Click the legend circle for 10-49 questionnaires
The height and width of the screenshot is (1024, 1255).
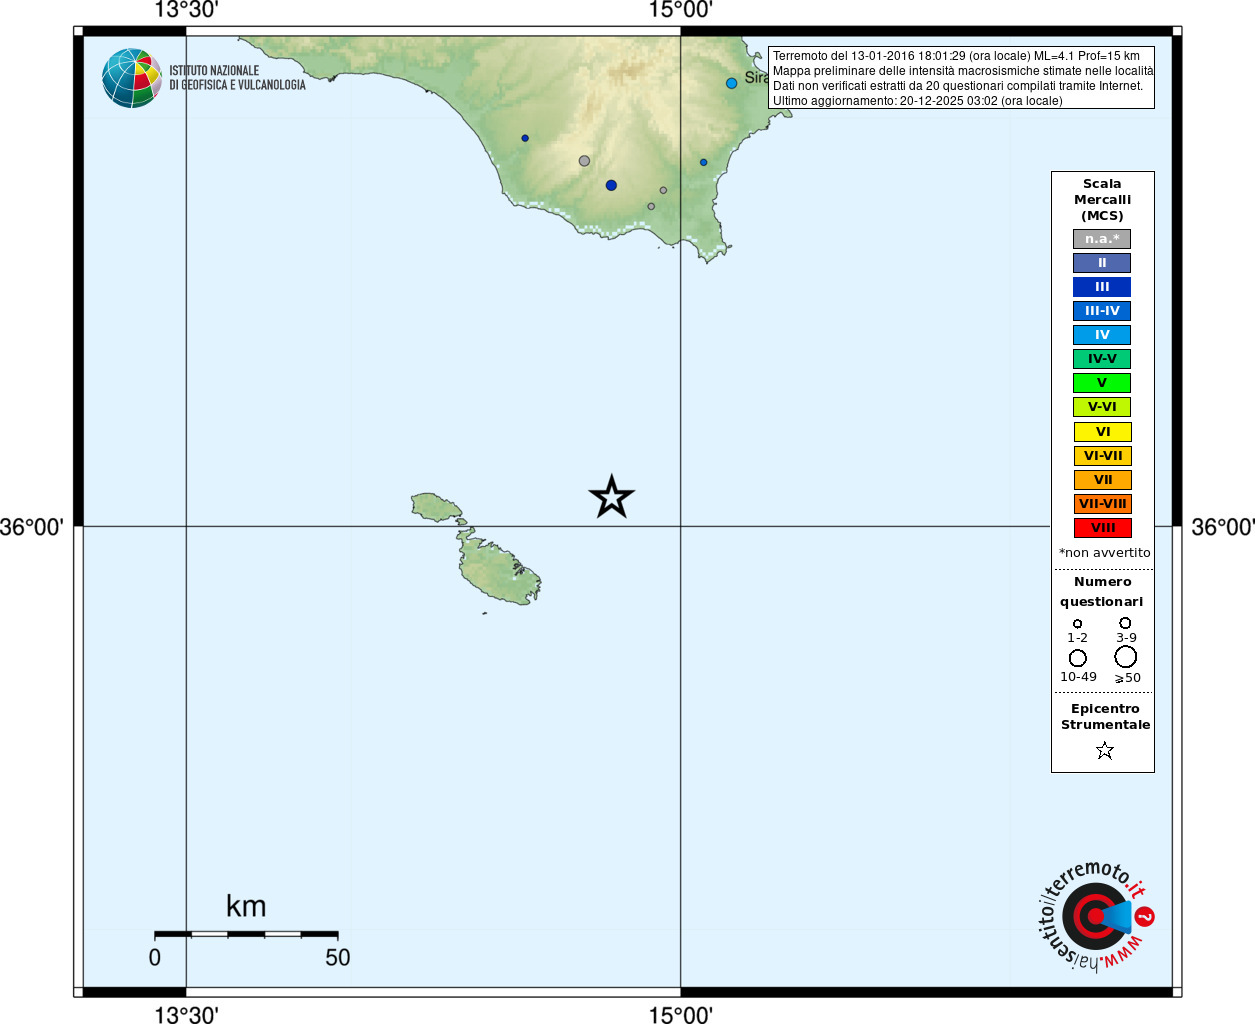click(1078, 658)
